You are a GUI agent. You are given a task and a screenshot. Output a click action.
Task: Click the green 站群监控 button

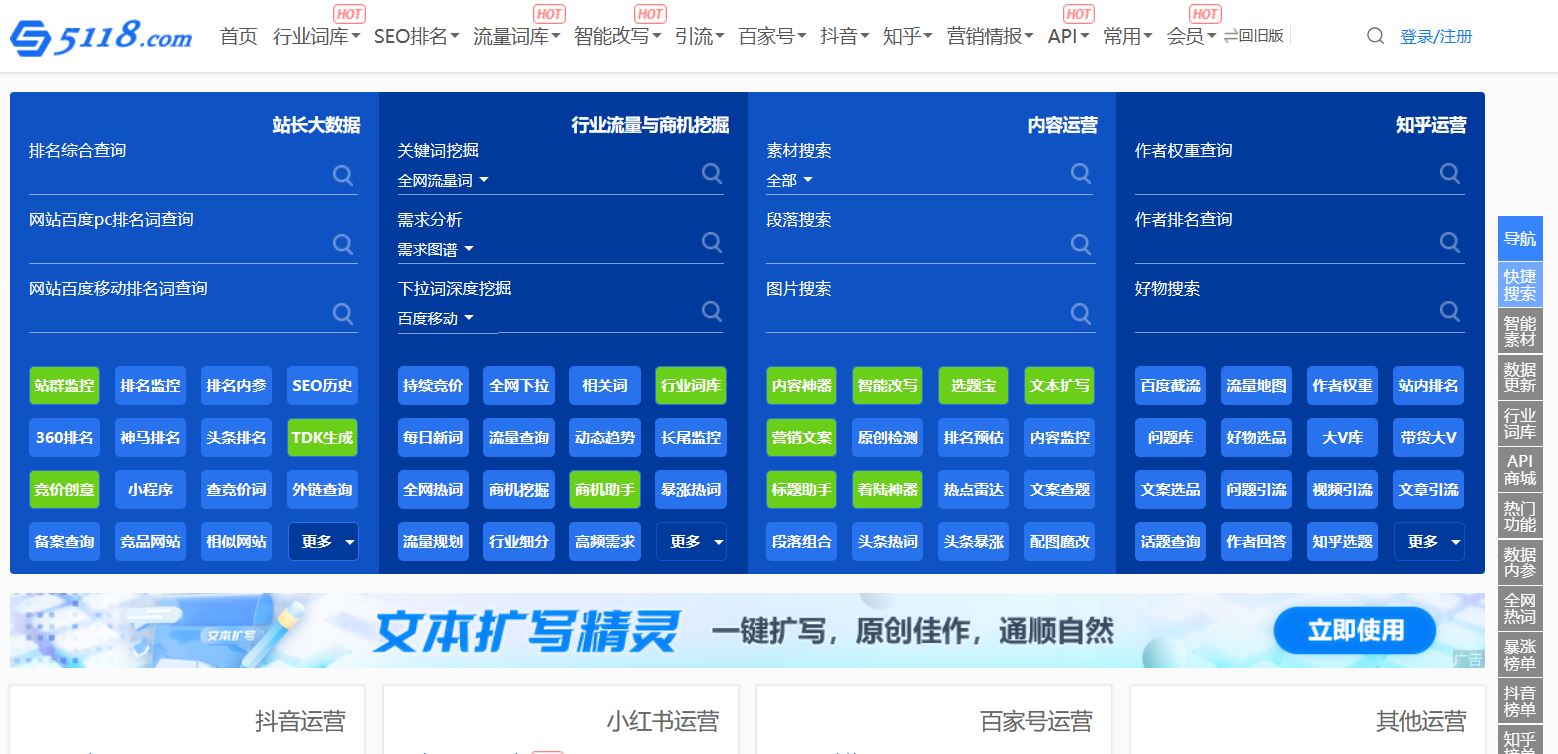pyautogui.click(x=64, y=385)
